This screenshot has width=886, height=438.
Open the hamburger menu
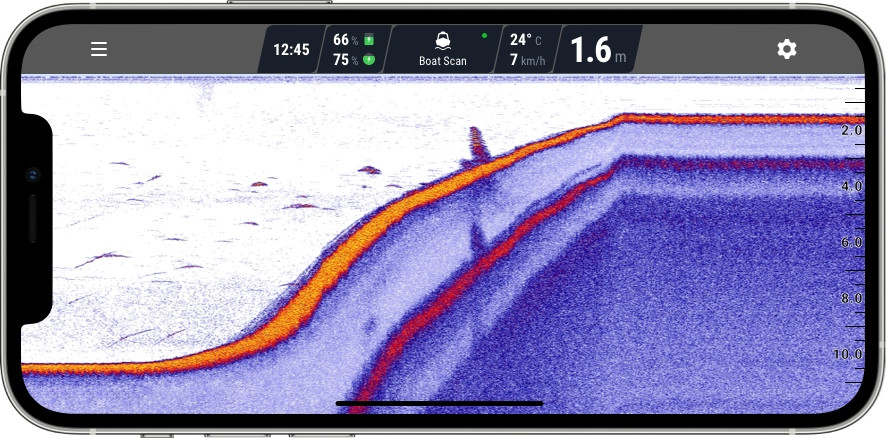(x=99, y=49)
